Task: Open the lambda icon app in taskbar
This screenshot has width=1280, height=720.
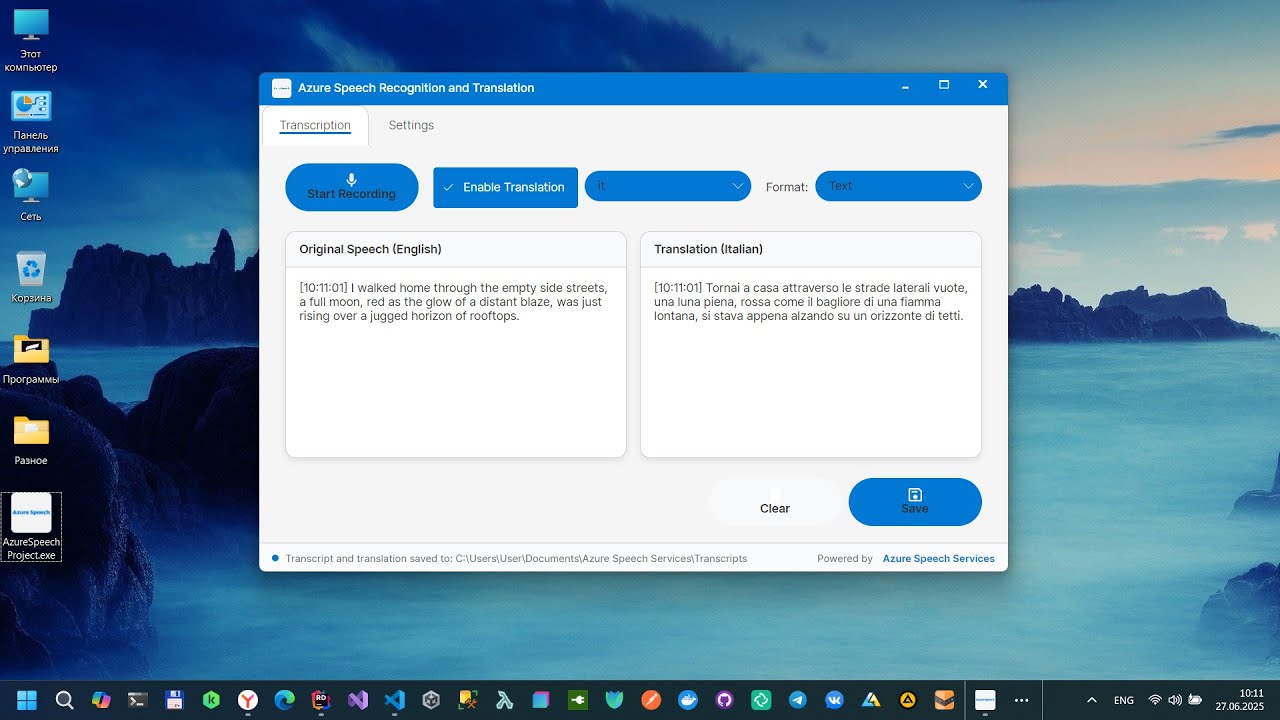Action: (x=505, y=700)
